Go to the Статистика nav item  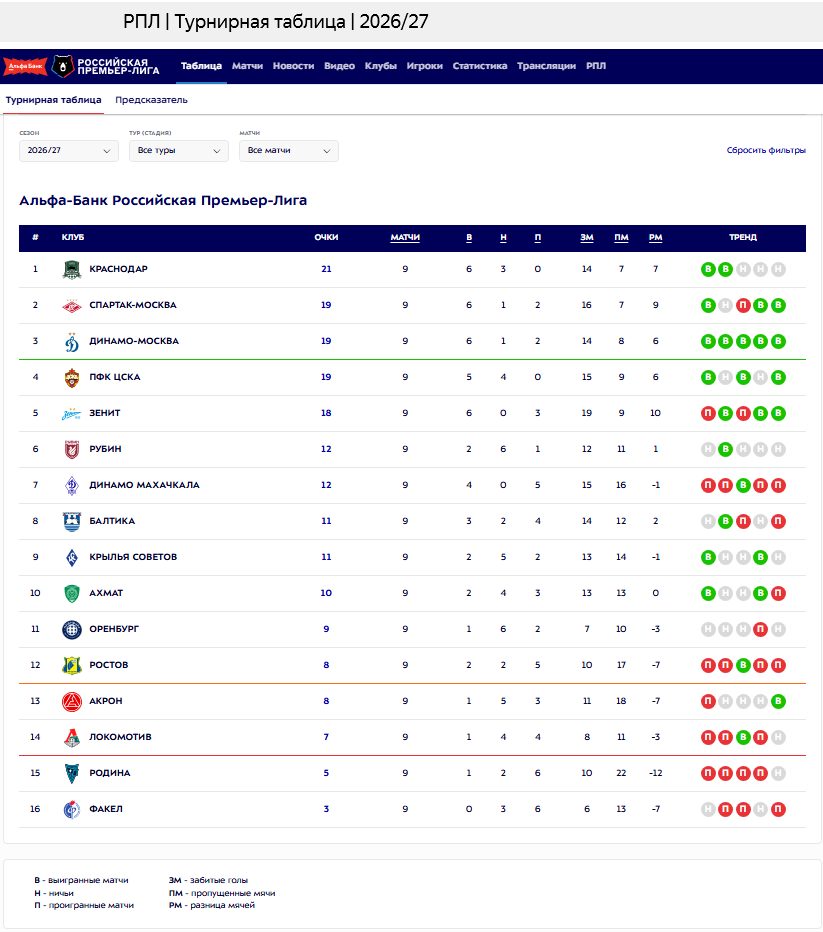coord(480,66)
